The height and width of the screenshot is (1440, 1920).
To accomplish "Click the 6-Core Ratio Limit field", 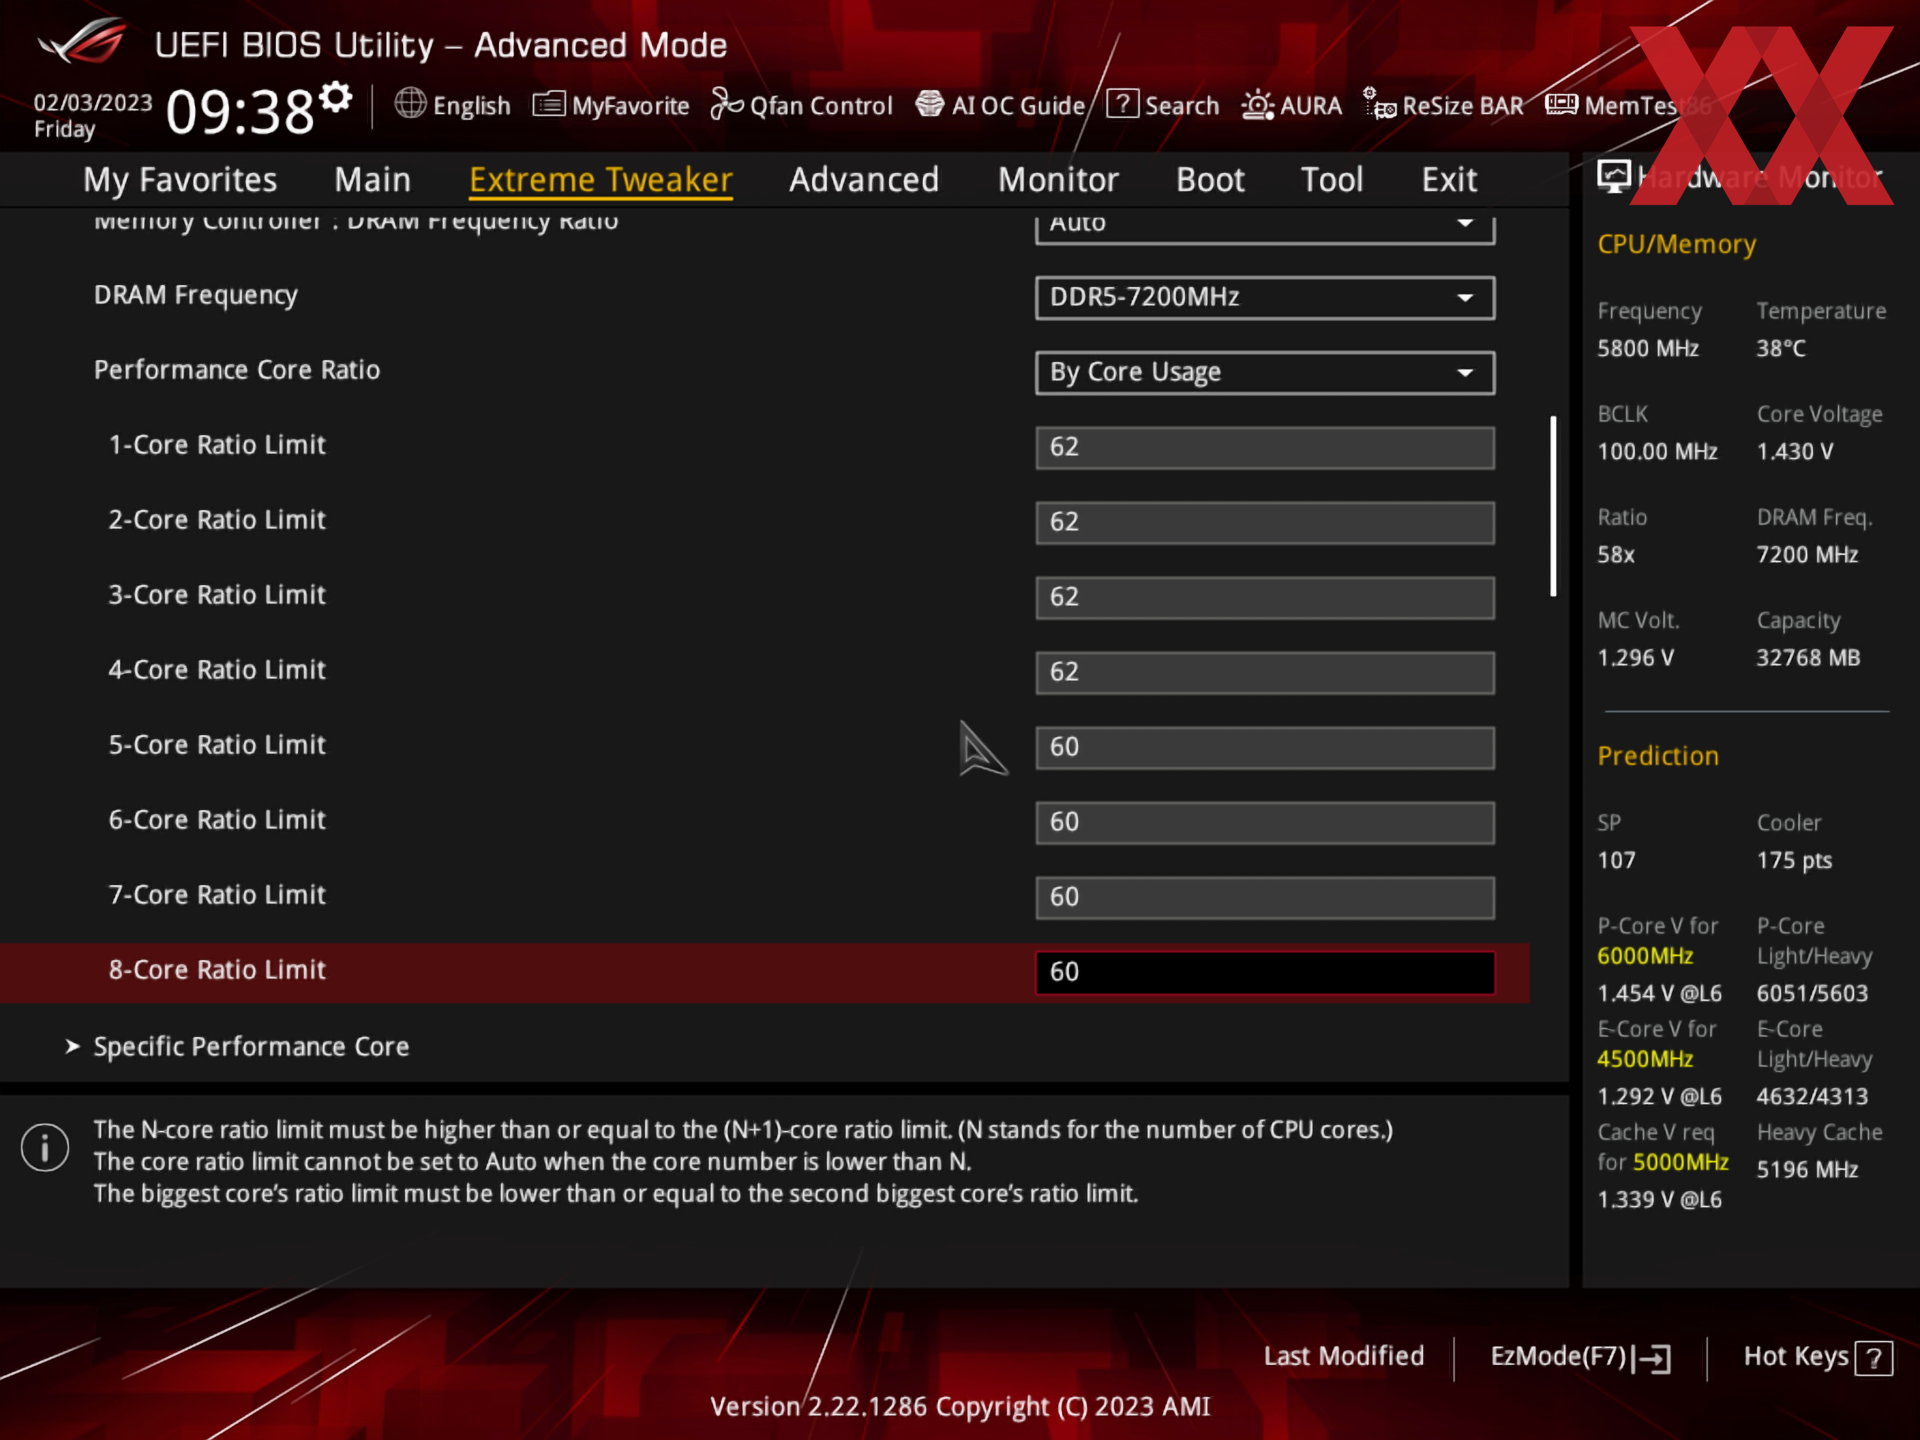I will (x=1265, y=822).
